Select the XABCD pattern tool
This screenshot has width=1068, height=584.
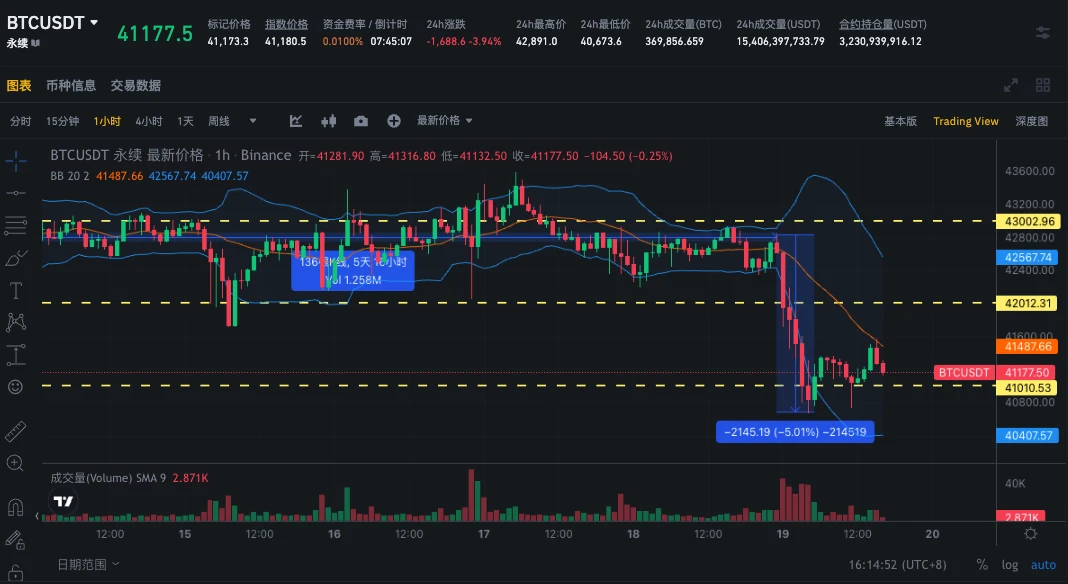pyautogui.click(x=15, y=321)
